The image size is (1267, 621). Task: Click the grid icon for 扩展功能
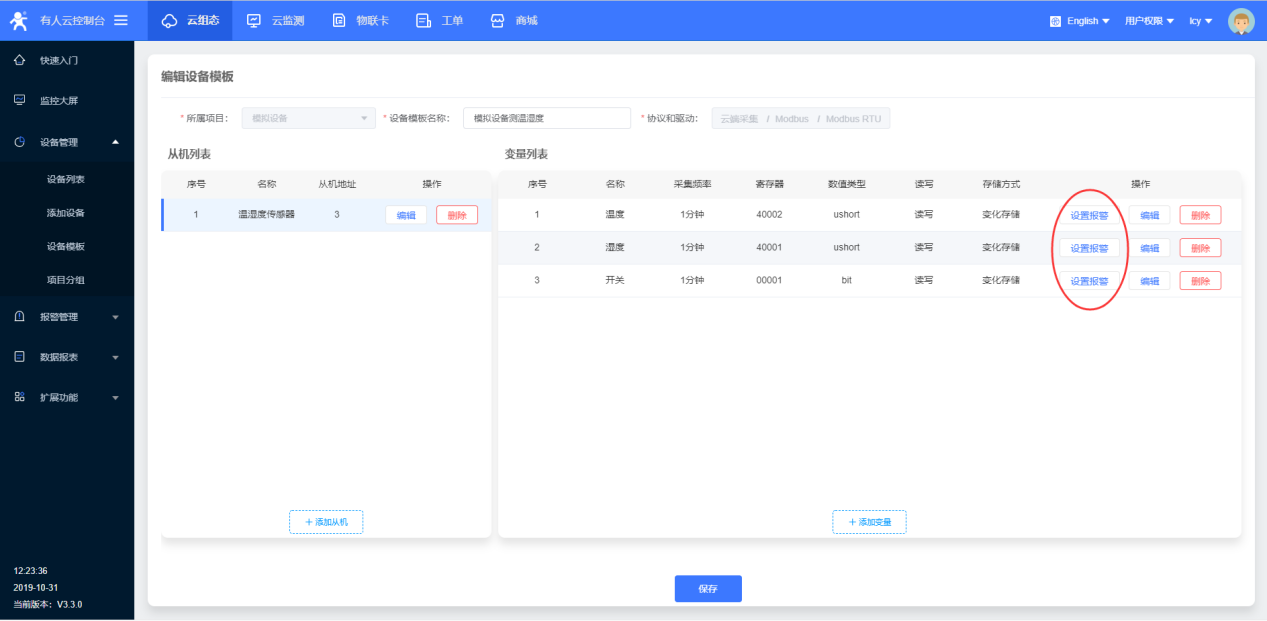[x=19, y=397]
